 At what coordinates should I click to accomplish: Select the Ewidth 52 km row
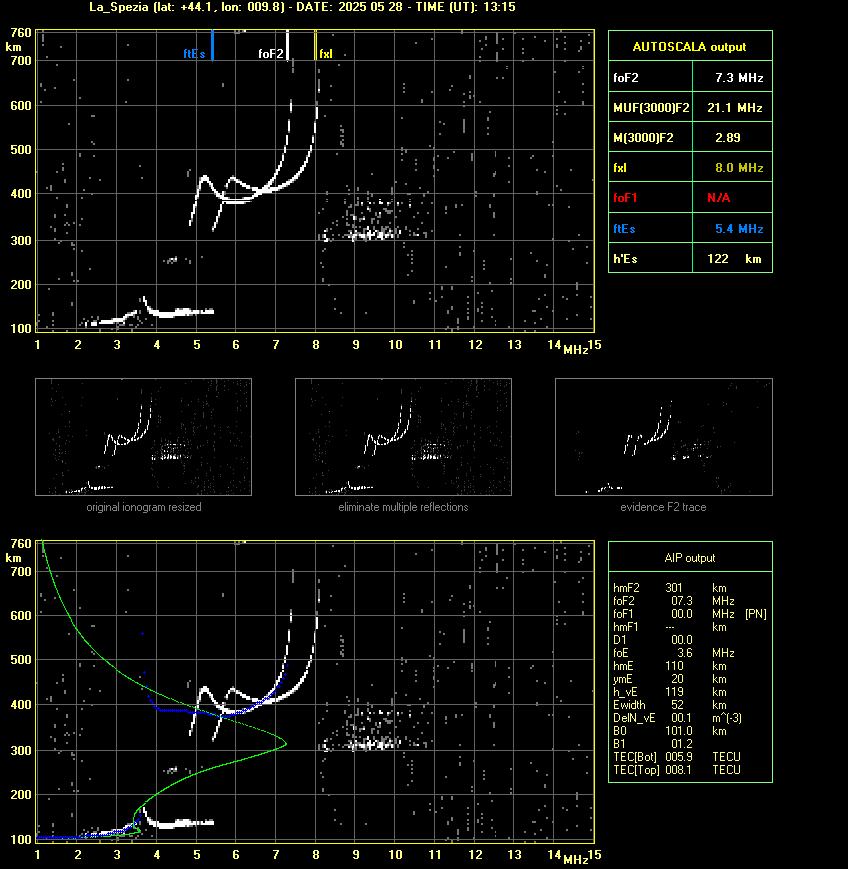[670, 705]
